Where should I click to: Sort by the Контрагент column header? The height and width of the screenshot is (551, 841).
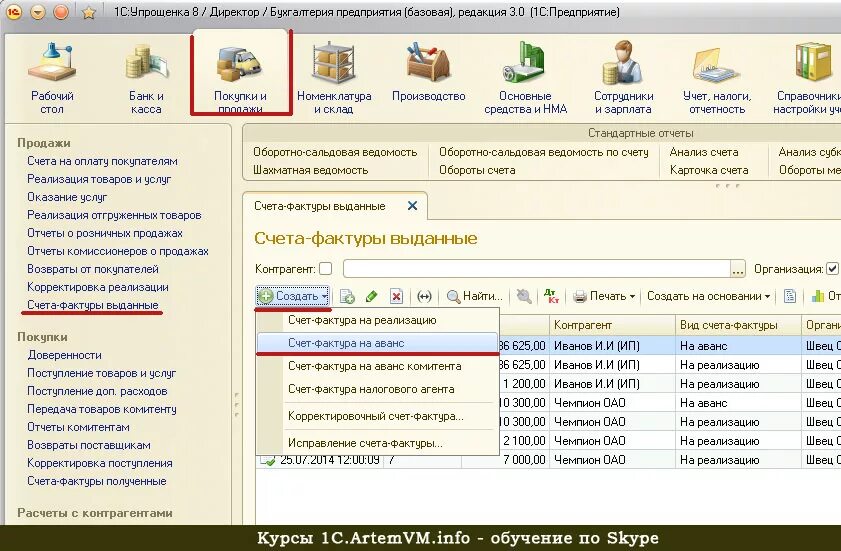pos(612,325)
